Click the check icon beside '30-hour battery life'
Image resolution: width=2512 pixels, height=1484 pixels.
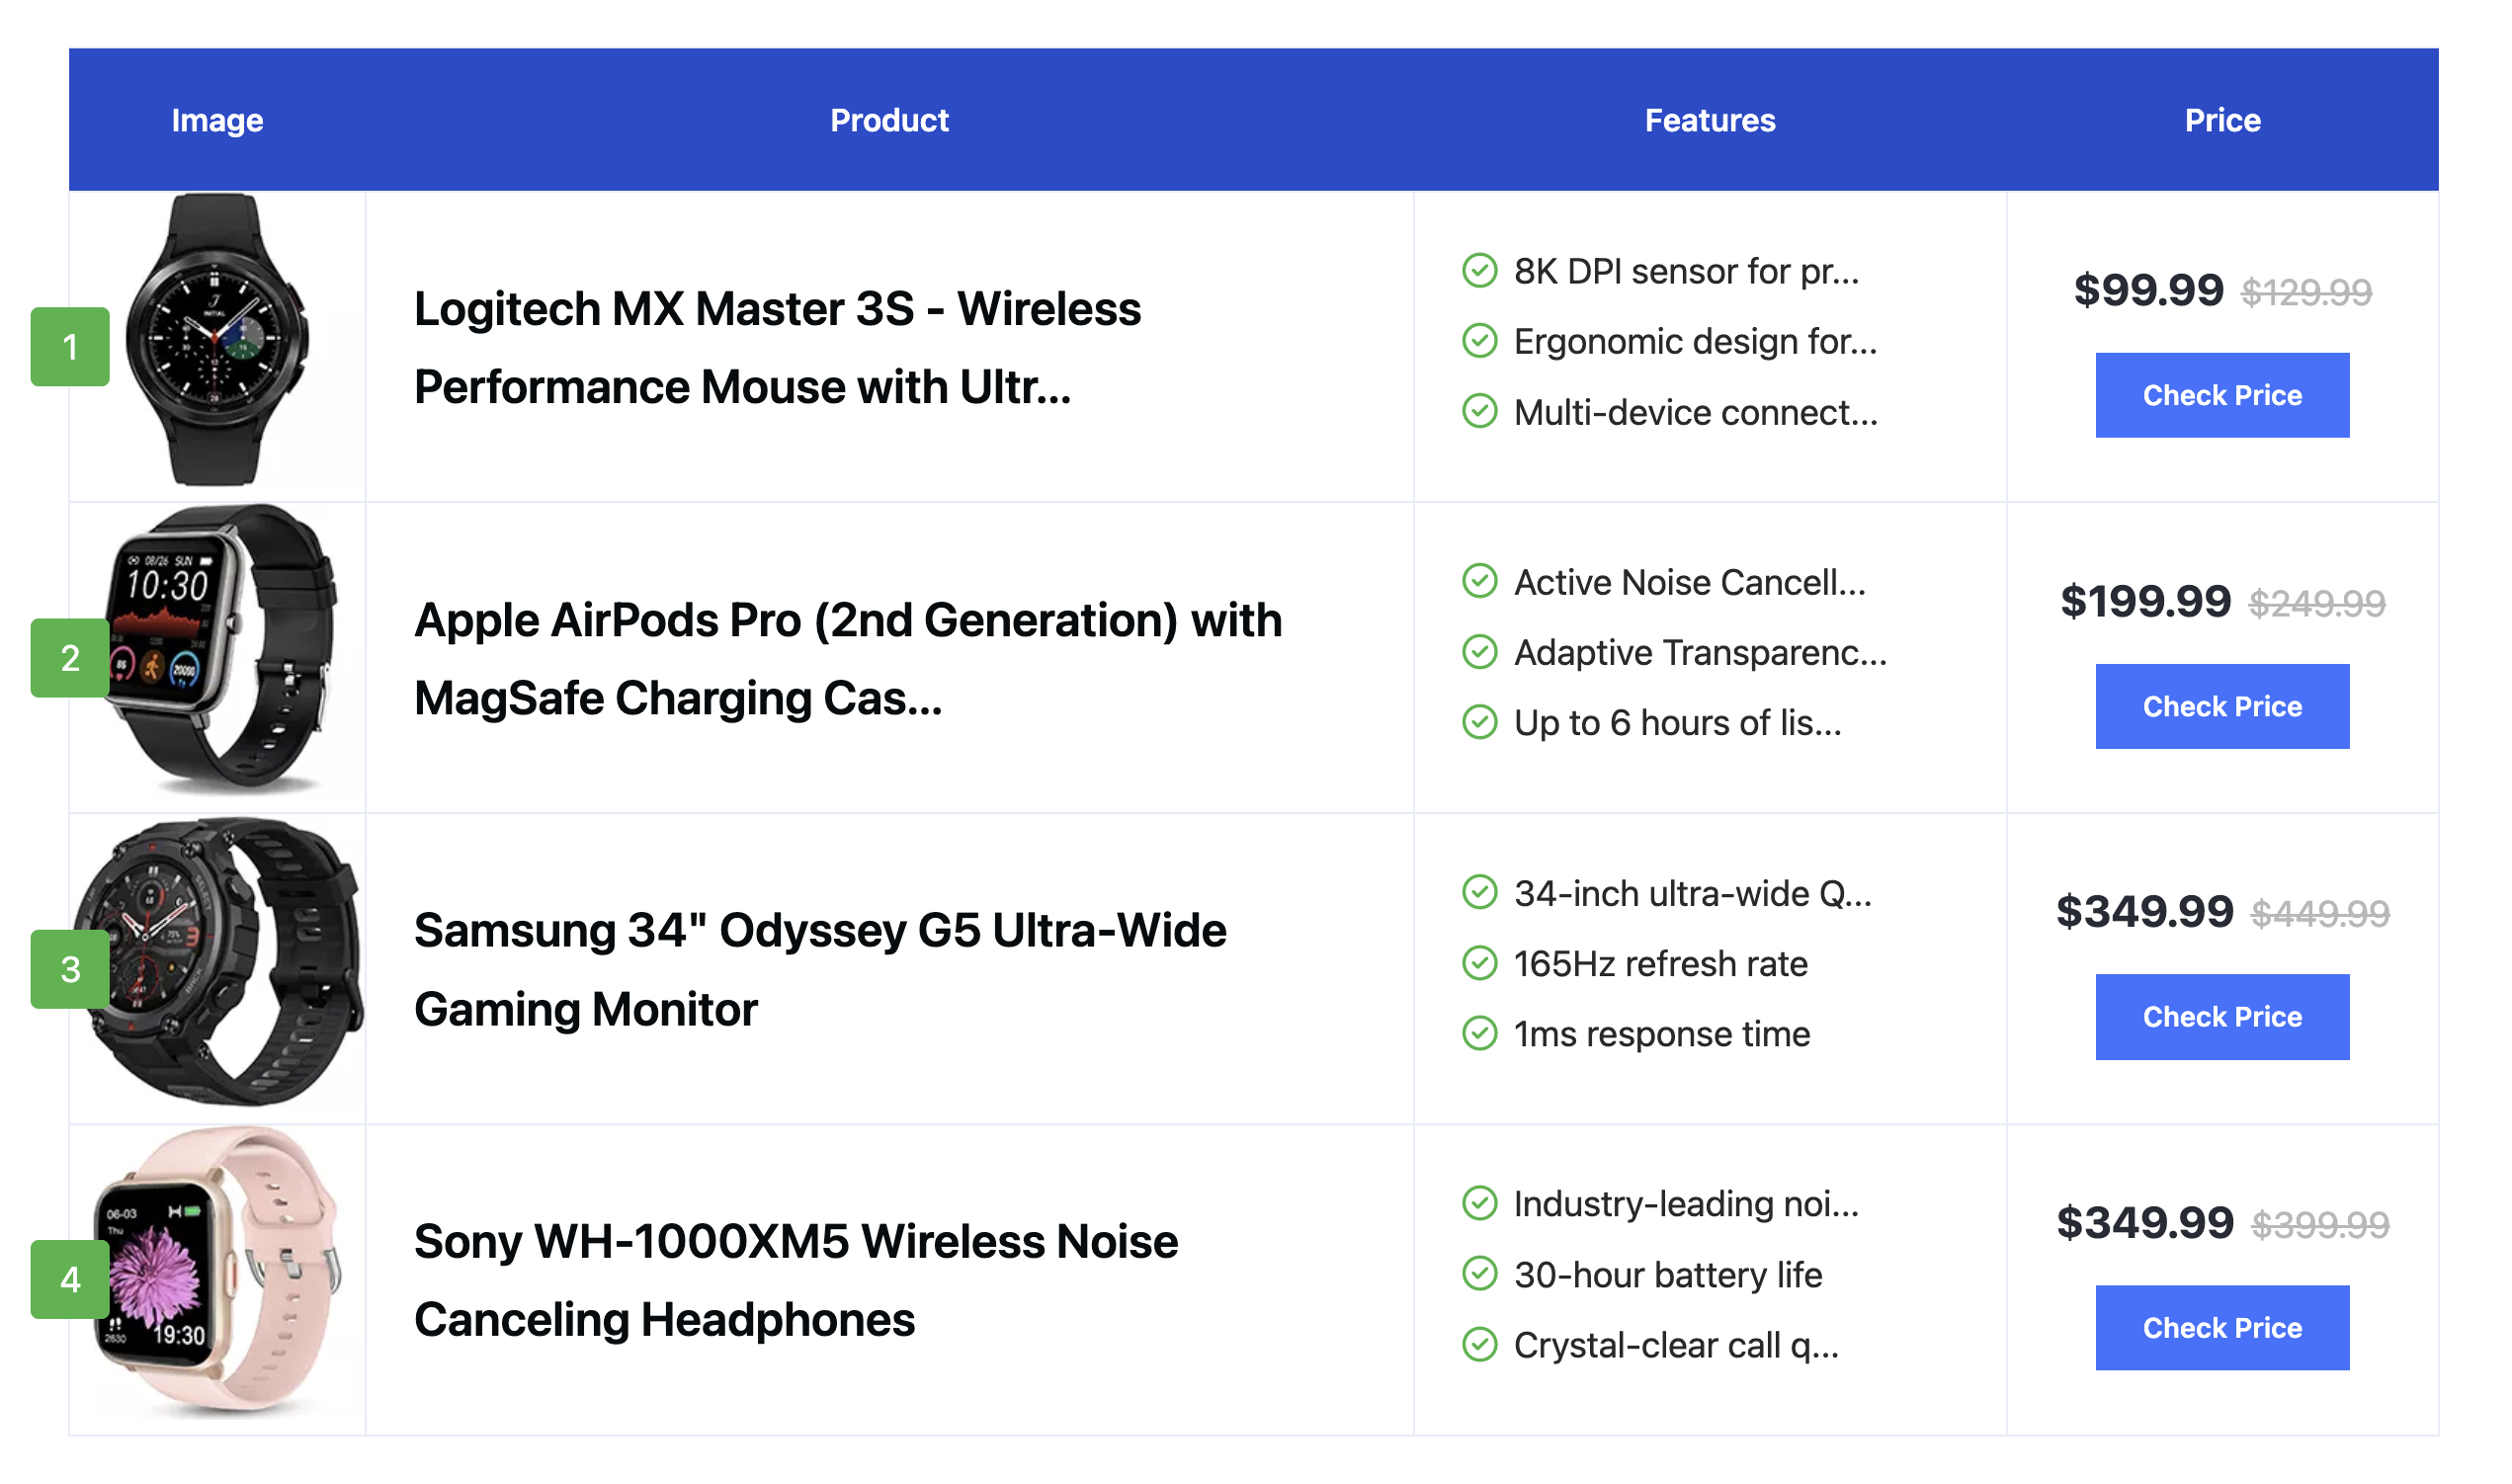[1479, 1274]
